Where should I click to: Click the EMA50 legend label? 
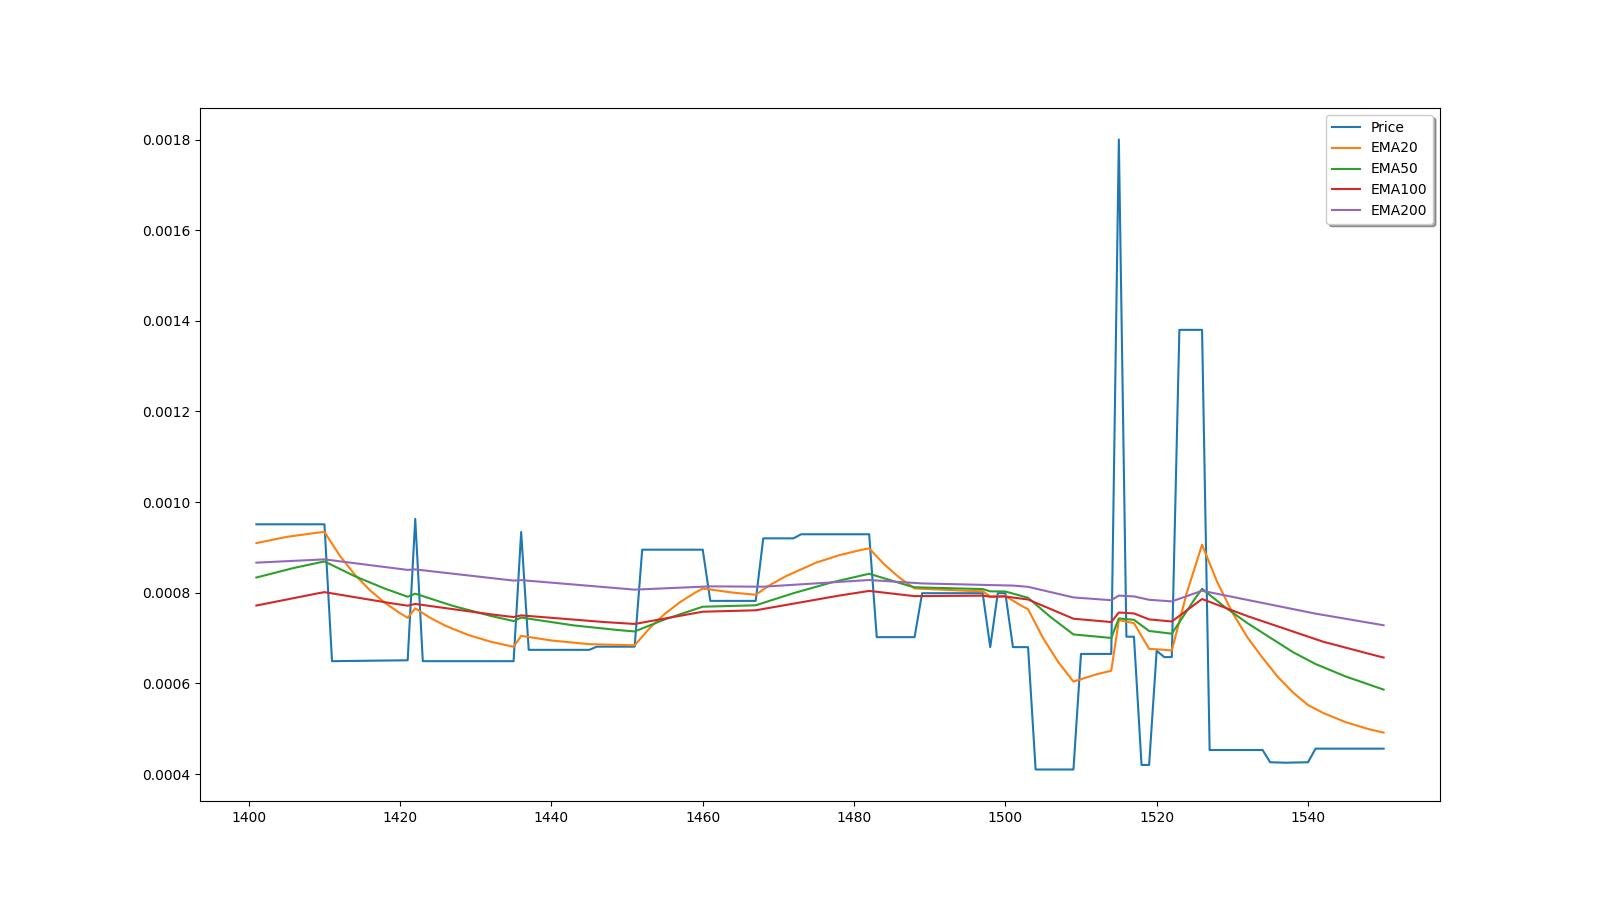click(x=1393, y=168)
